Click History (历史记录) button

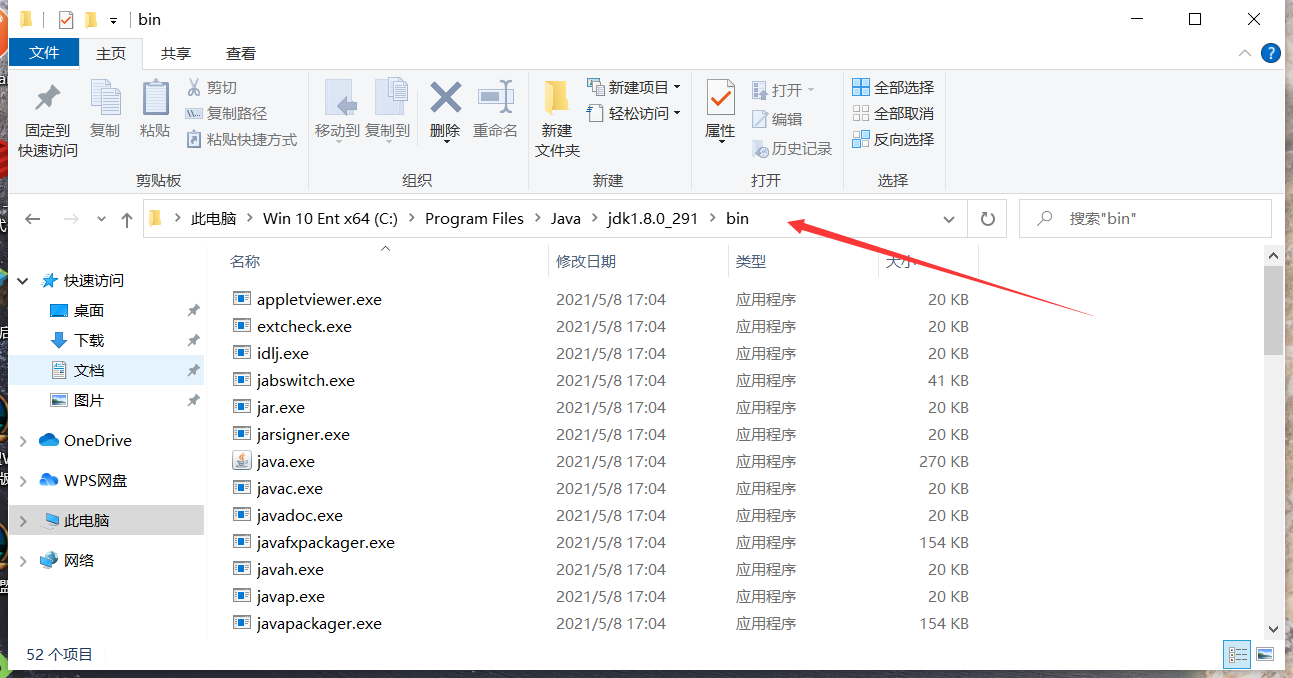(x=792, y=148)
